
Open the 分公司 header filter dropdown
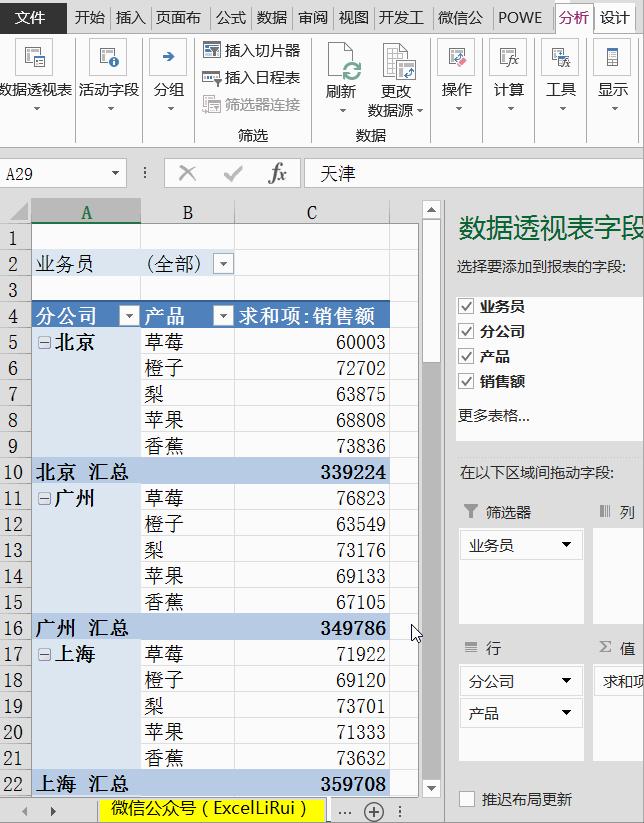129,315
